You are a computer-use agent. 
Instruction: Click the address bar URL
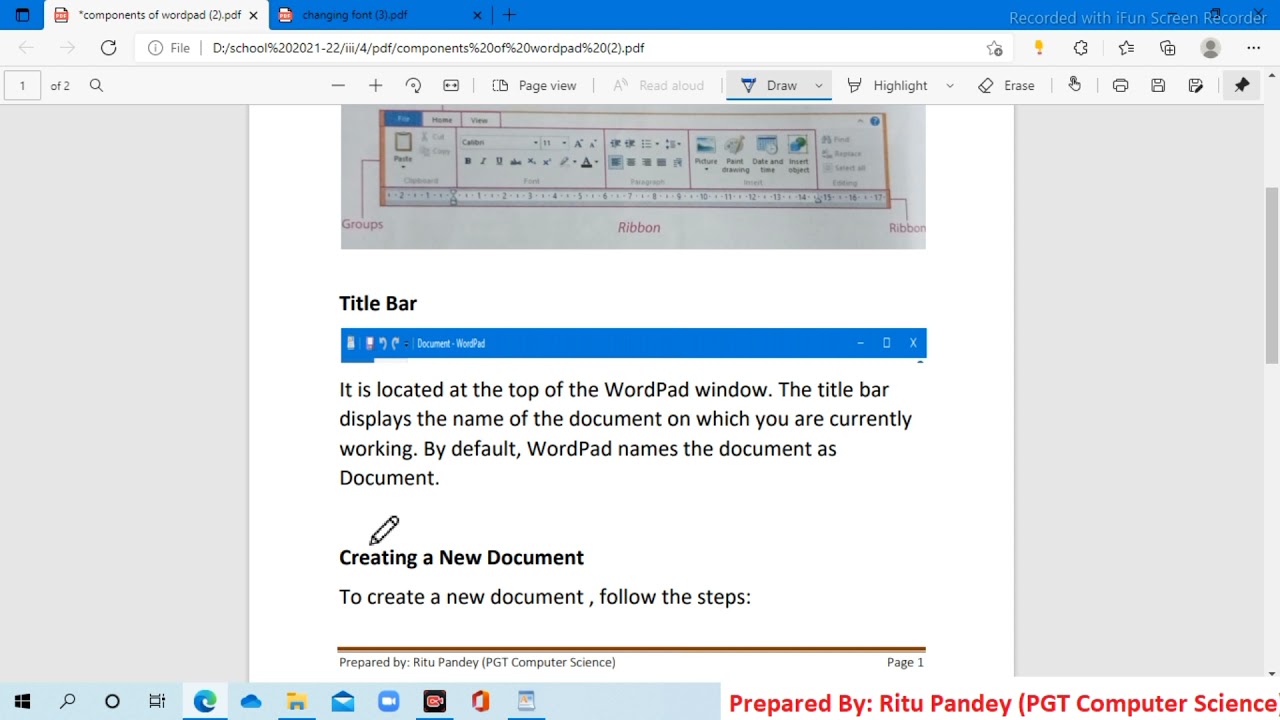(428, 47)
